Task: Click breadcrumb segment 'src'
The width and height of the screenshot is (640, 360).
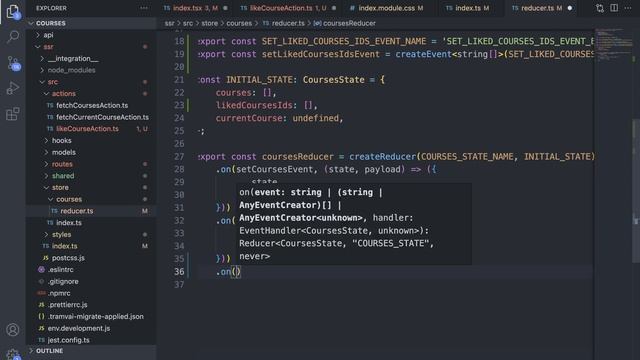Action: [188, 23]
